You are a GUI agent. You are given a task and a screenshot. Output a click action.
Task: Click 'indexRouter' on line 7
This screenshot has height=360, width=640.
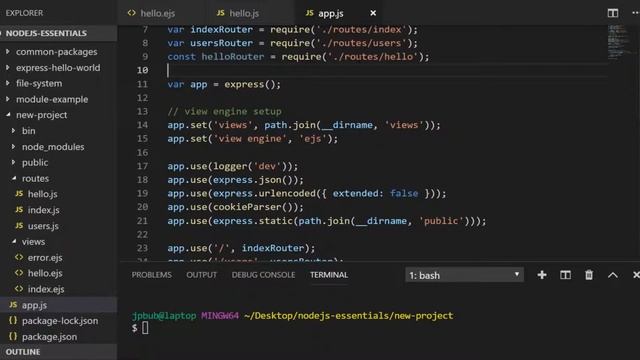coord(222,30)
